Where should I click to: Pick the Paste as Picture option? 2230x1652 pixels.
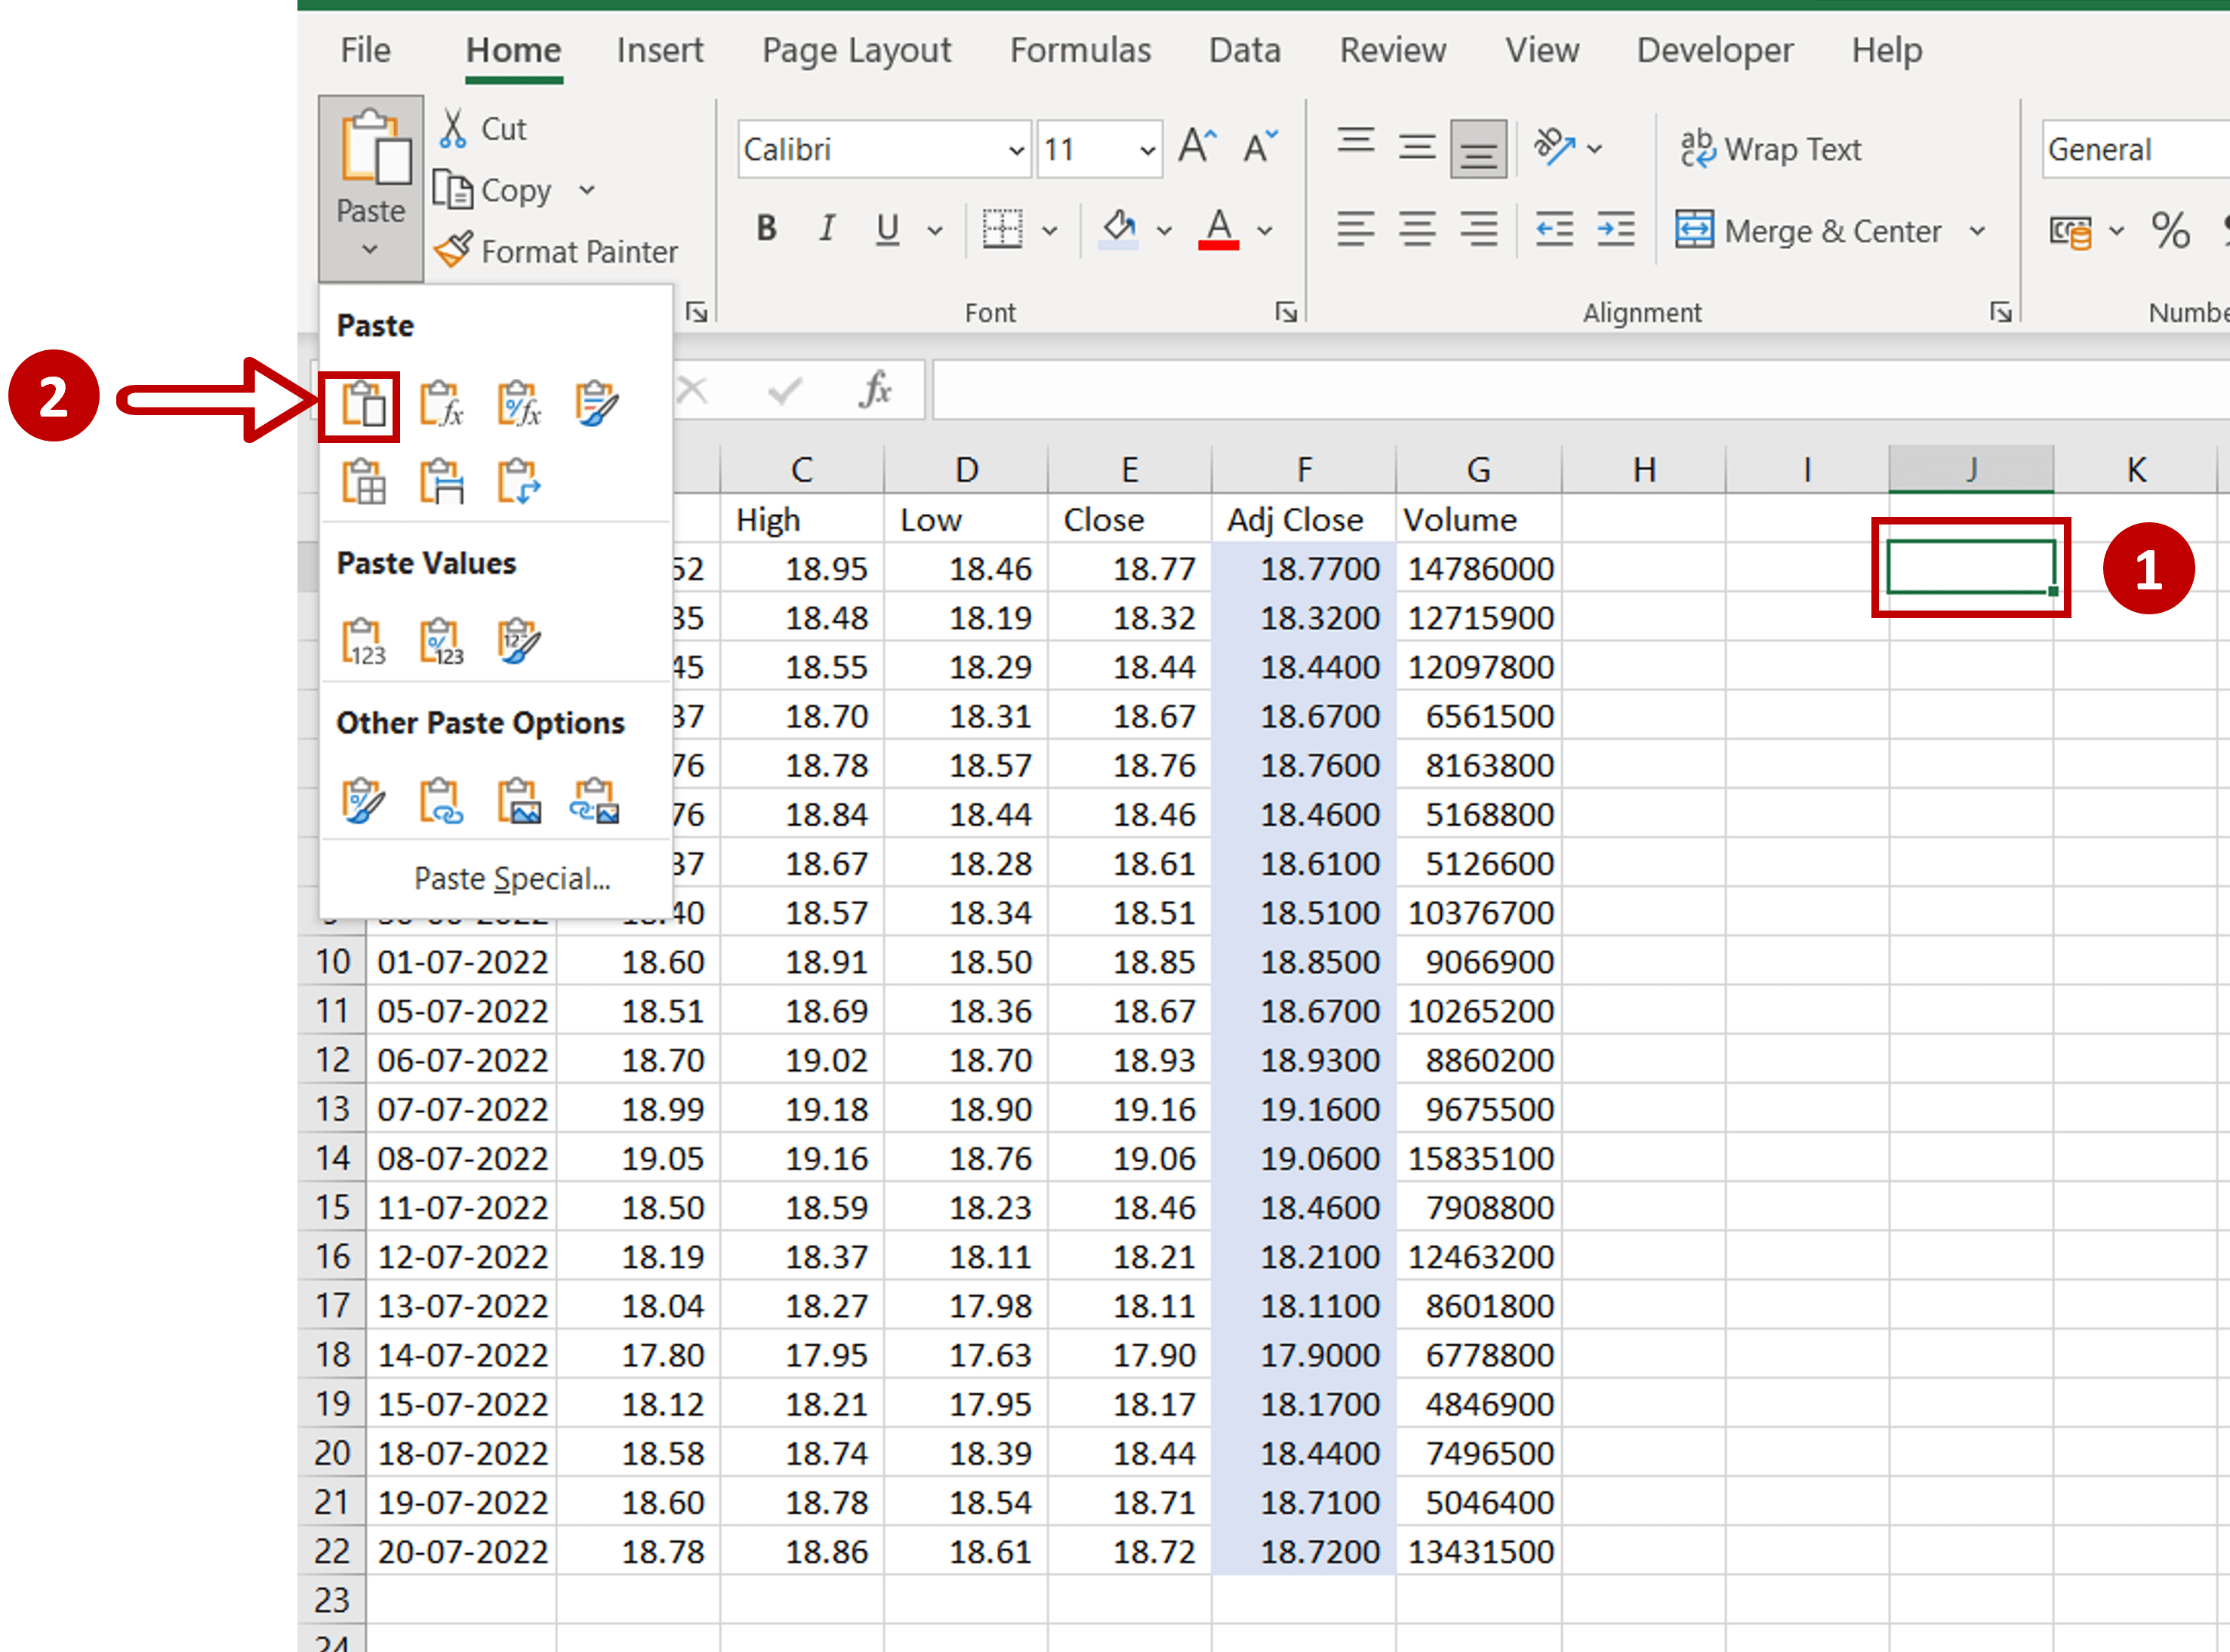[519, 800]
